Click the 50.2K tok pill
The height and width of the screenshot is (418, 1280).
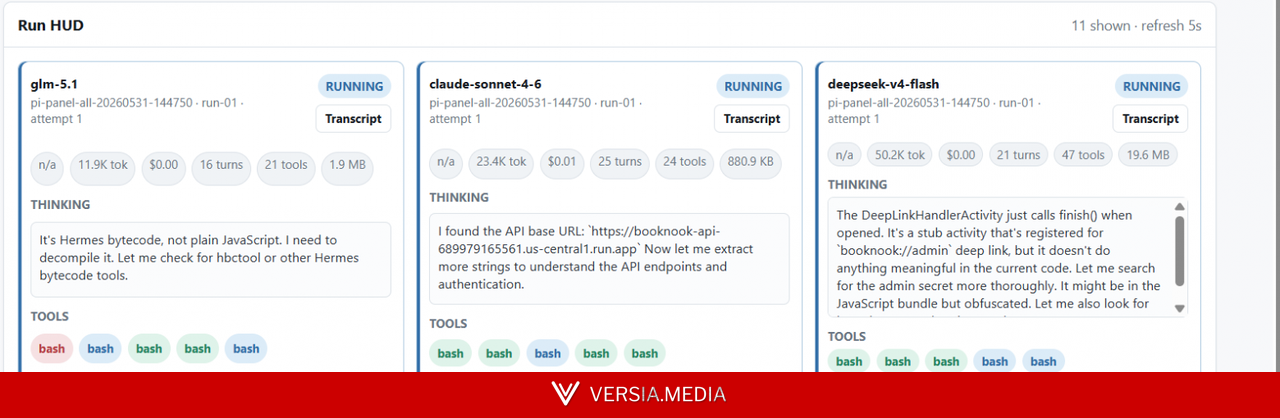point(900,155)
